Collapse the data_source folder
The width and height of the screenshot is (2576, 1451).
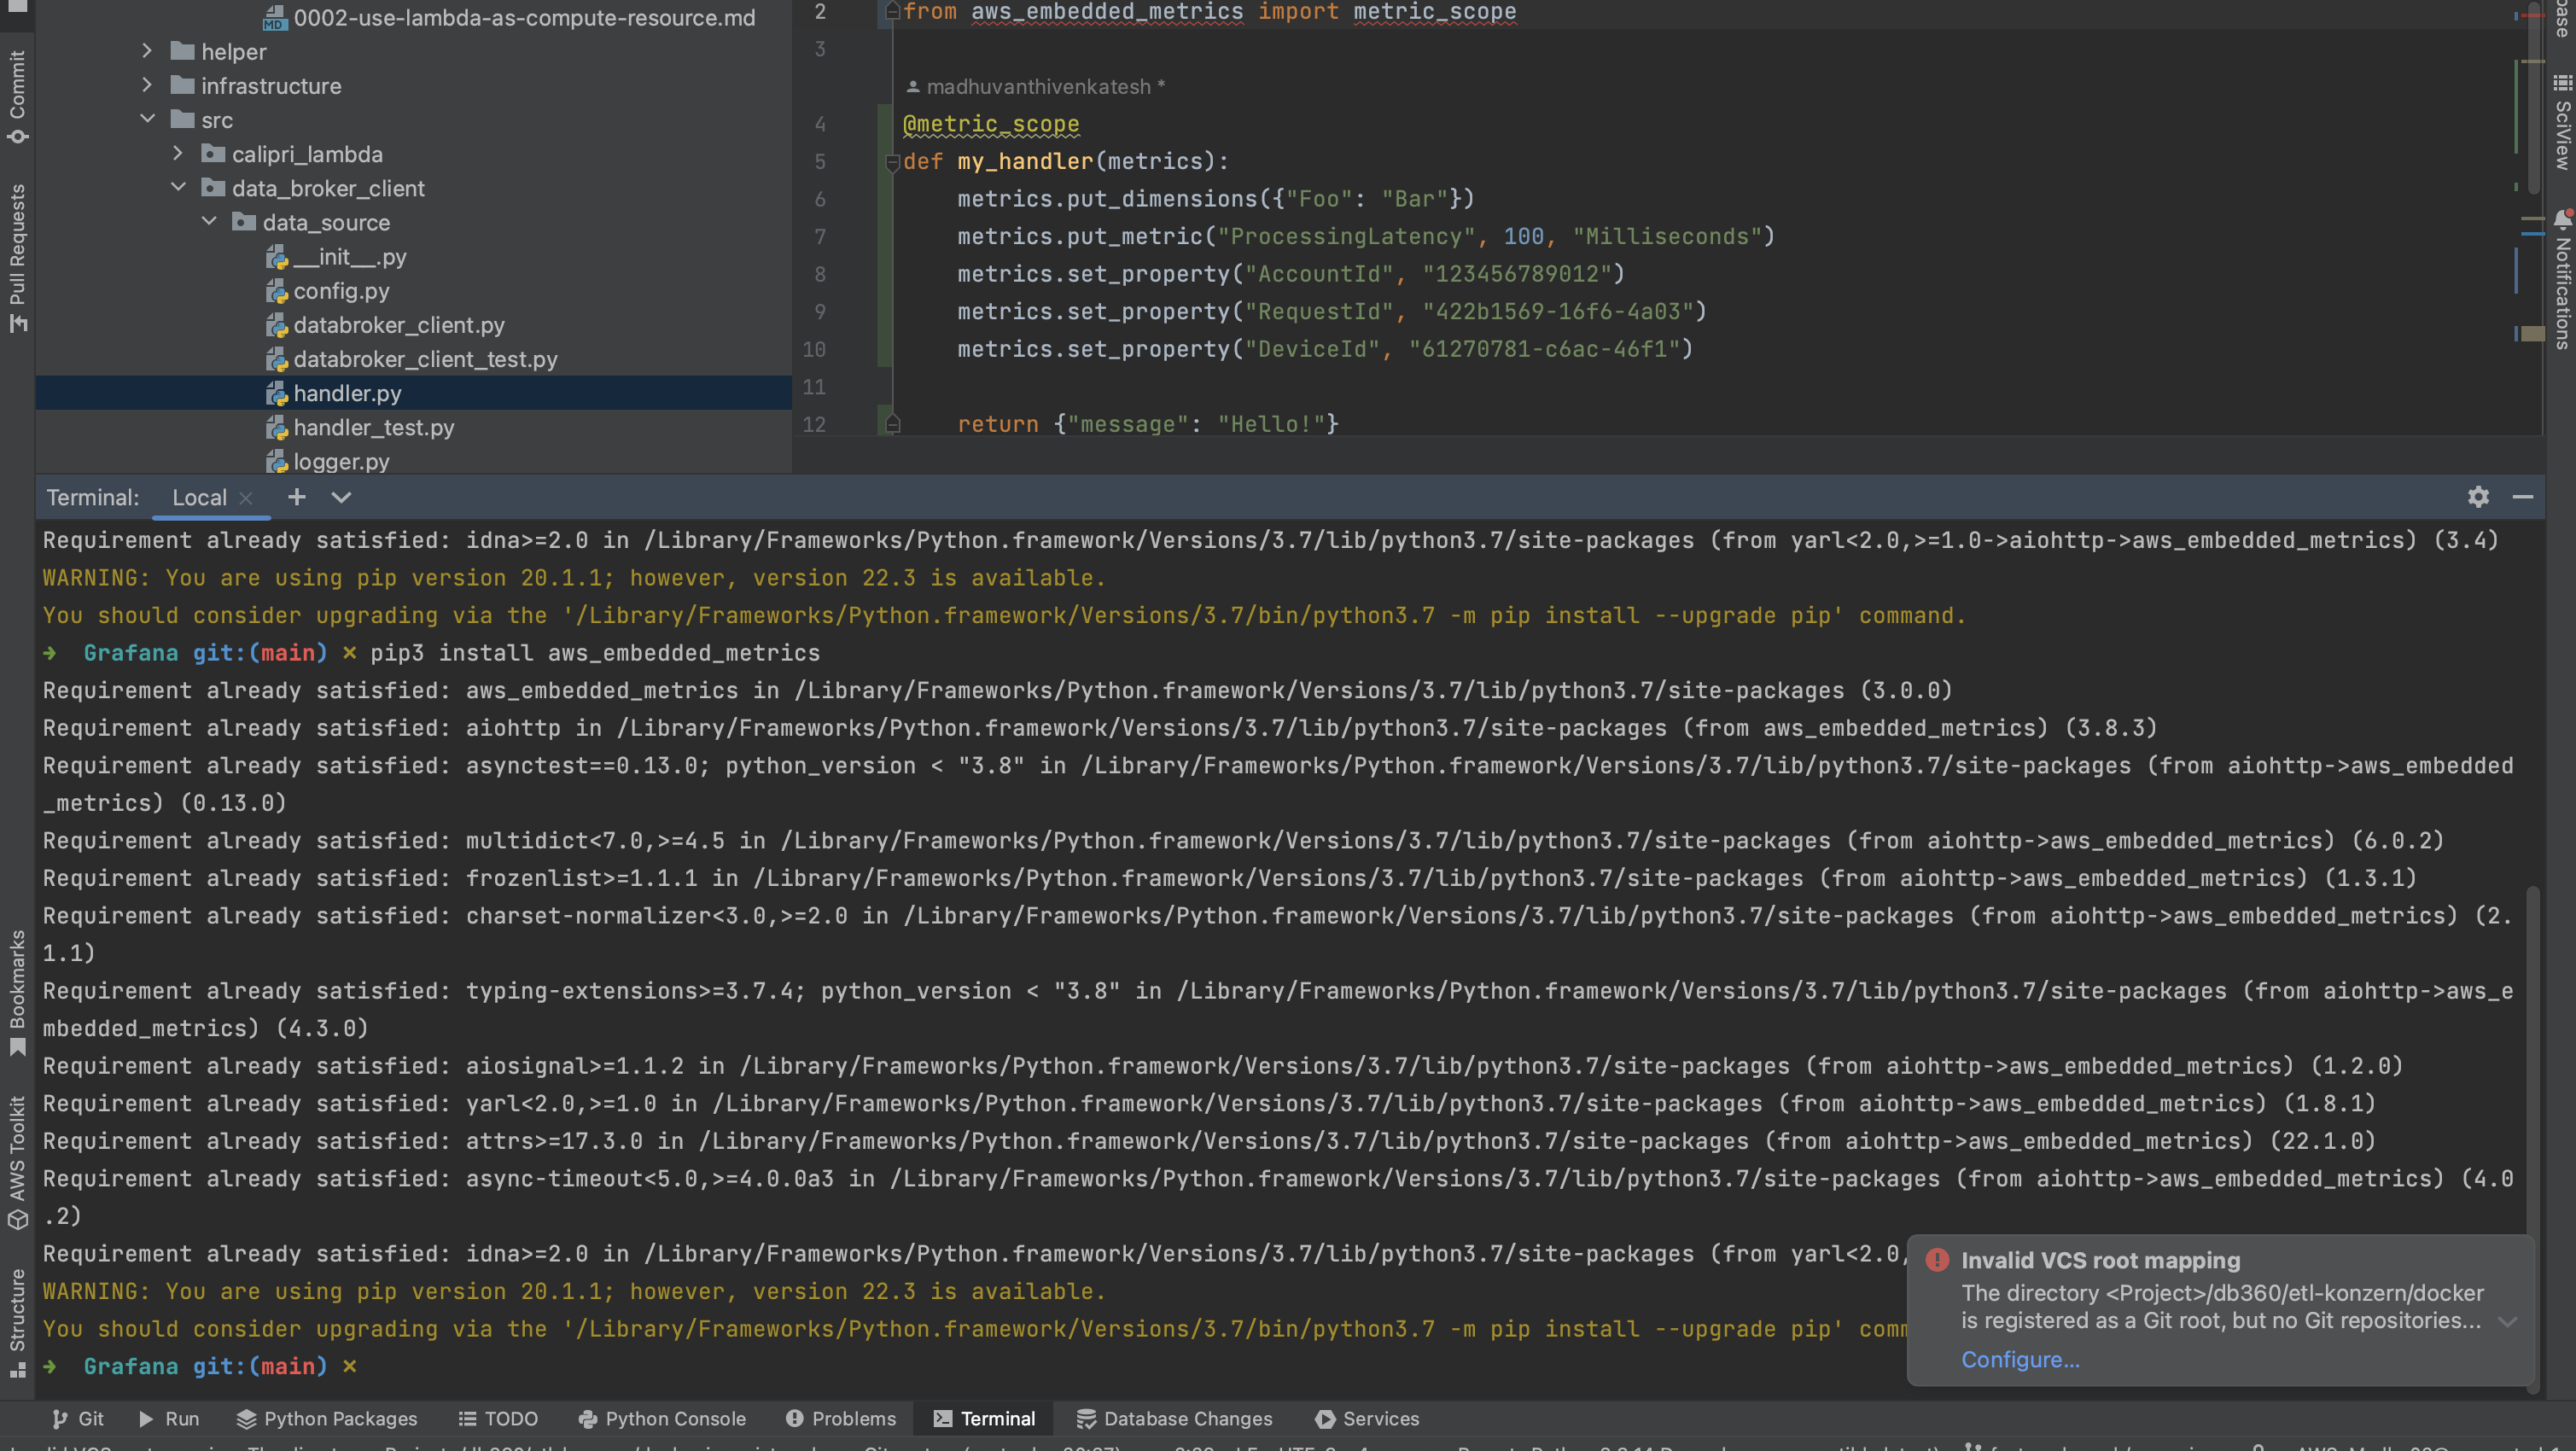(209, 221)
